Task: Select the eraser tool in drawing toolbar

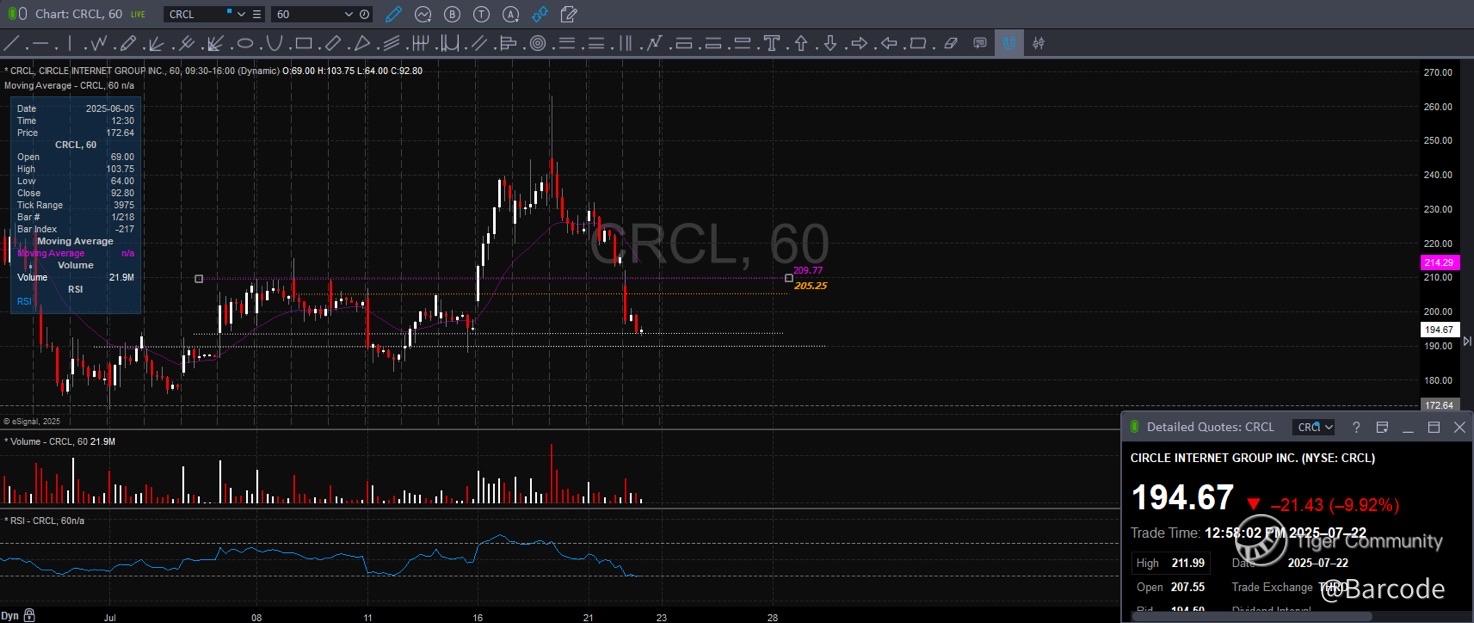Action: click(950, 43)
